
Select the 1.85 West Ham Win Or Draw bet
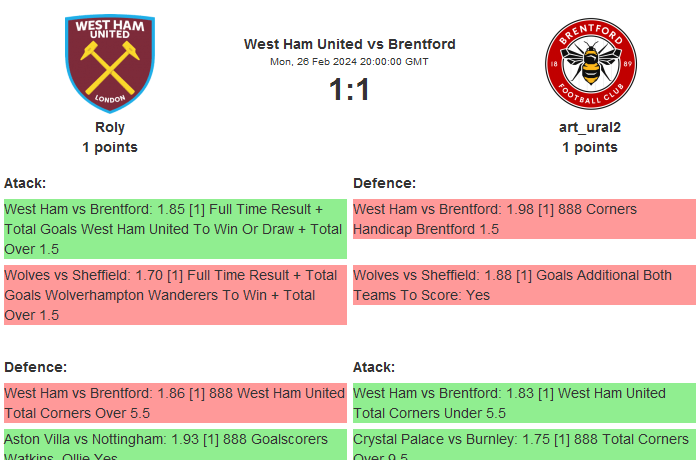tap(175, 229)
